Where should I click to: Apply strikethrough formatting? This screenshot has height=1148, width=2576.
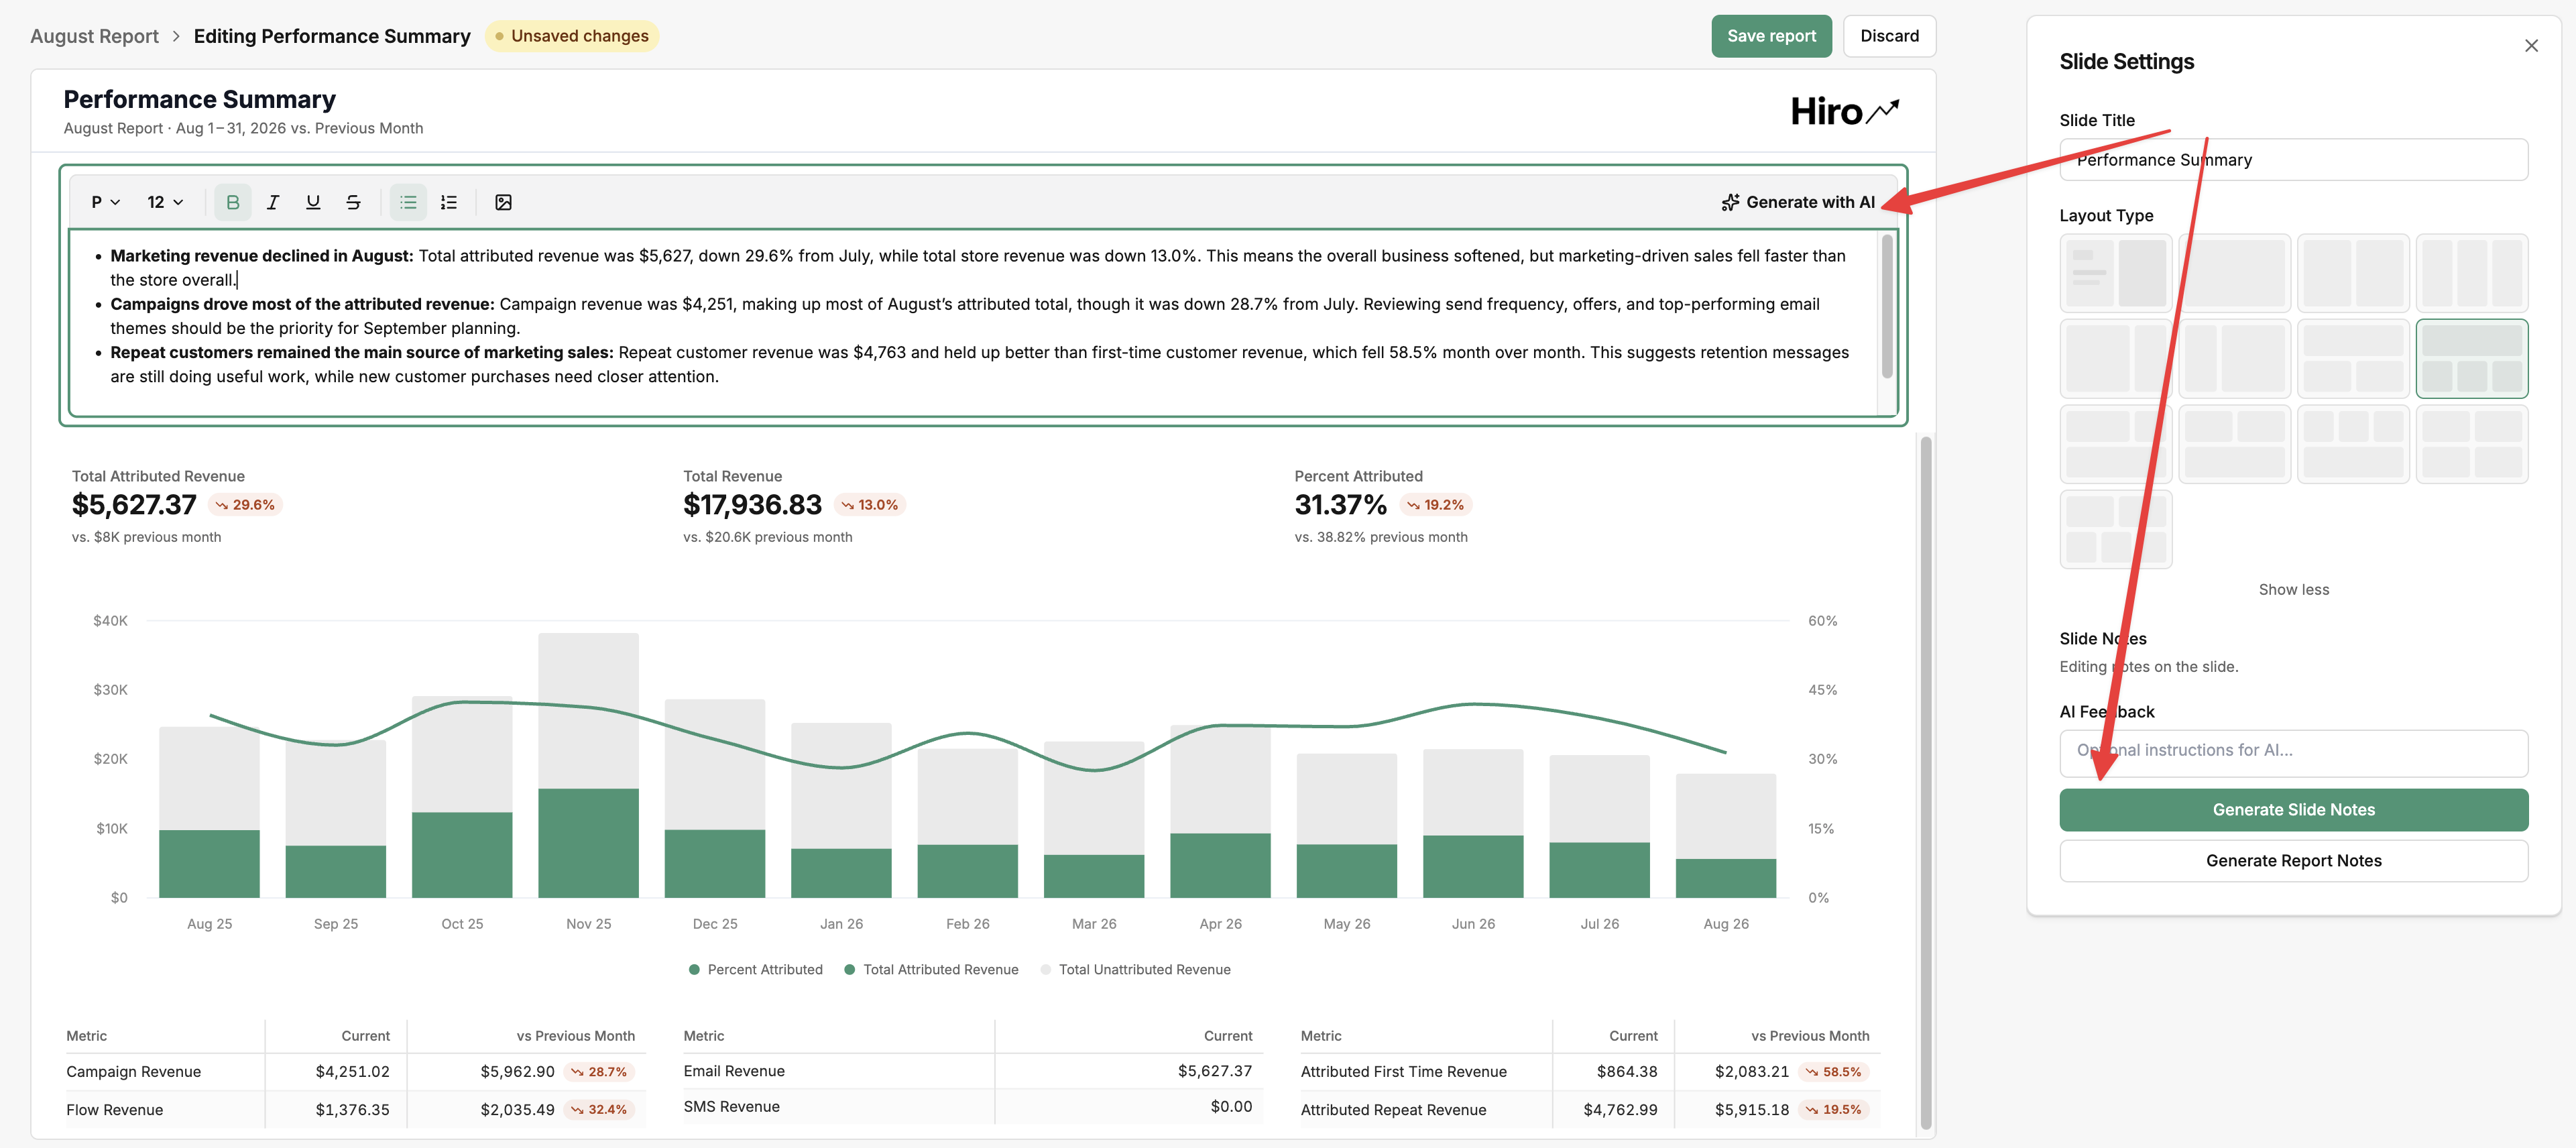tap(353, 202)
